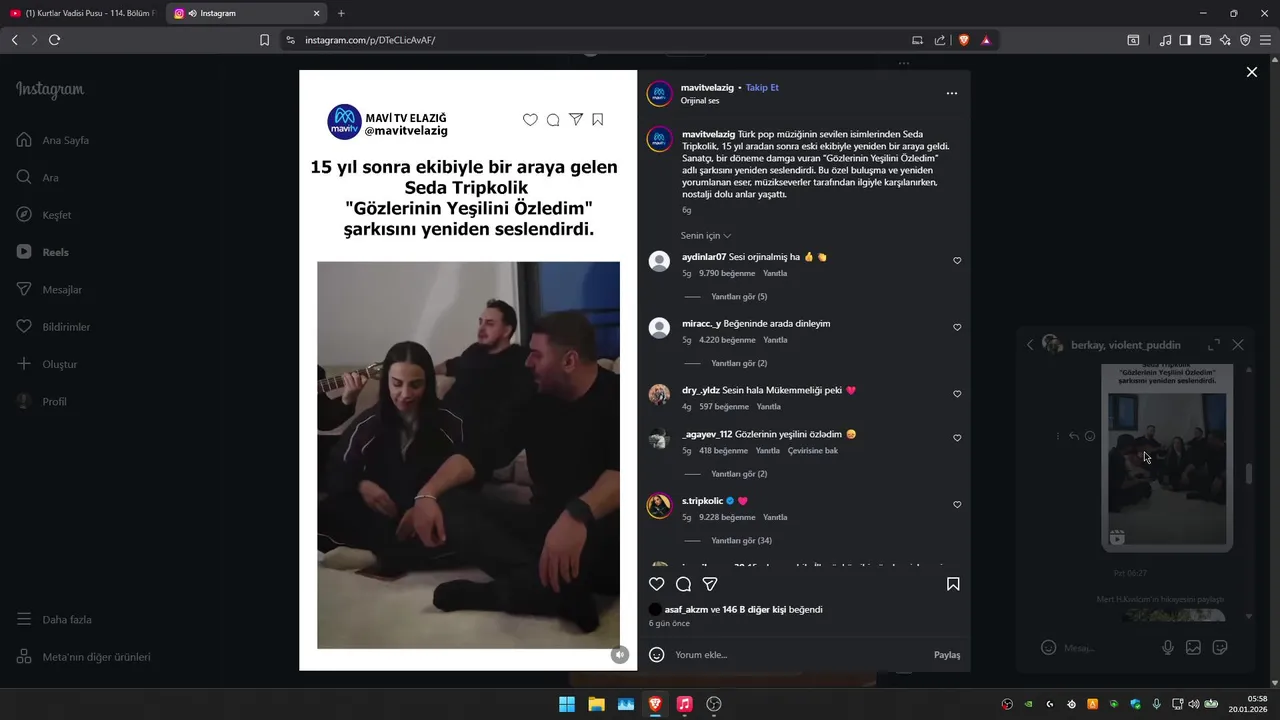Like aydinlar07's comment

pyautogui.click(x=957, y=261)
